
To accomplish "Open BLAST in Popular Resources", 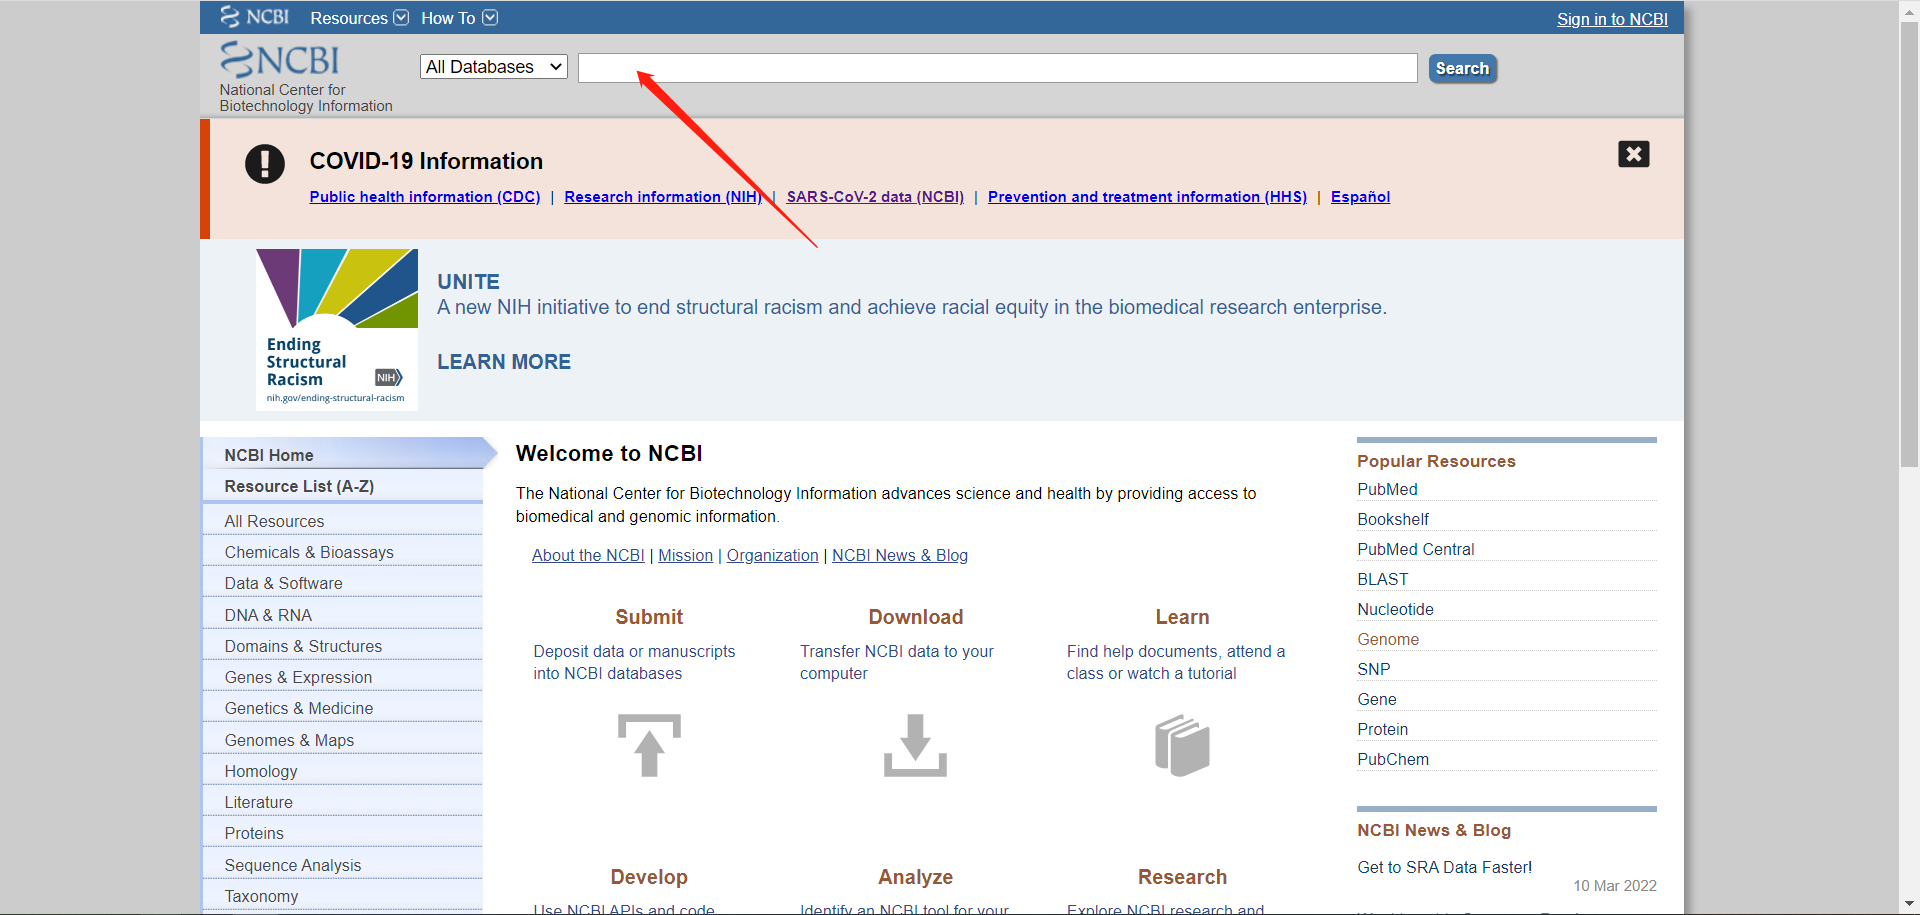I will point(1383,579).
